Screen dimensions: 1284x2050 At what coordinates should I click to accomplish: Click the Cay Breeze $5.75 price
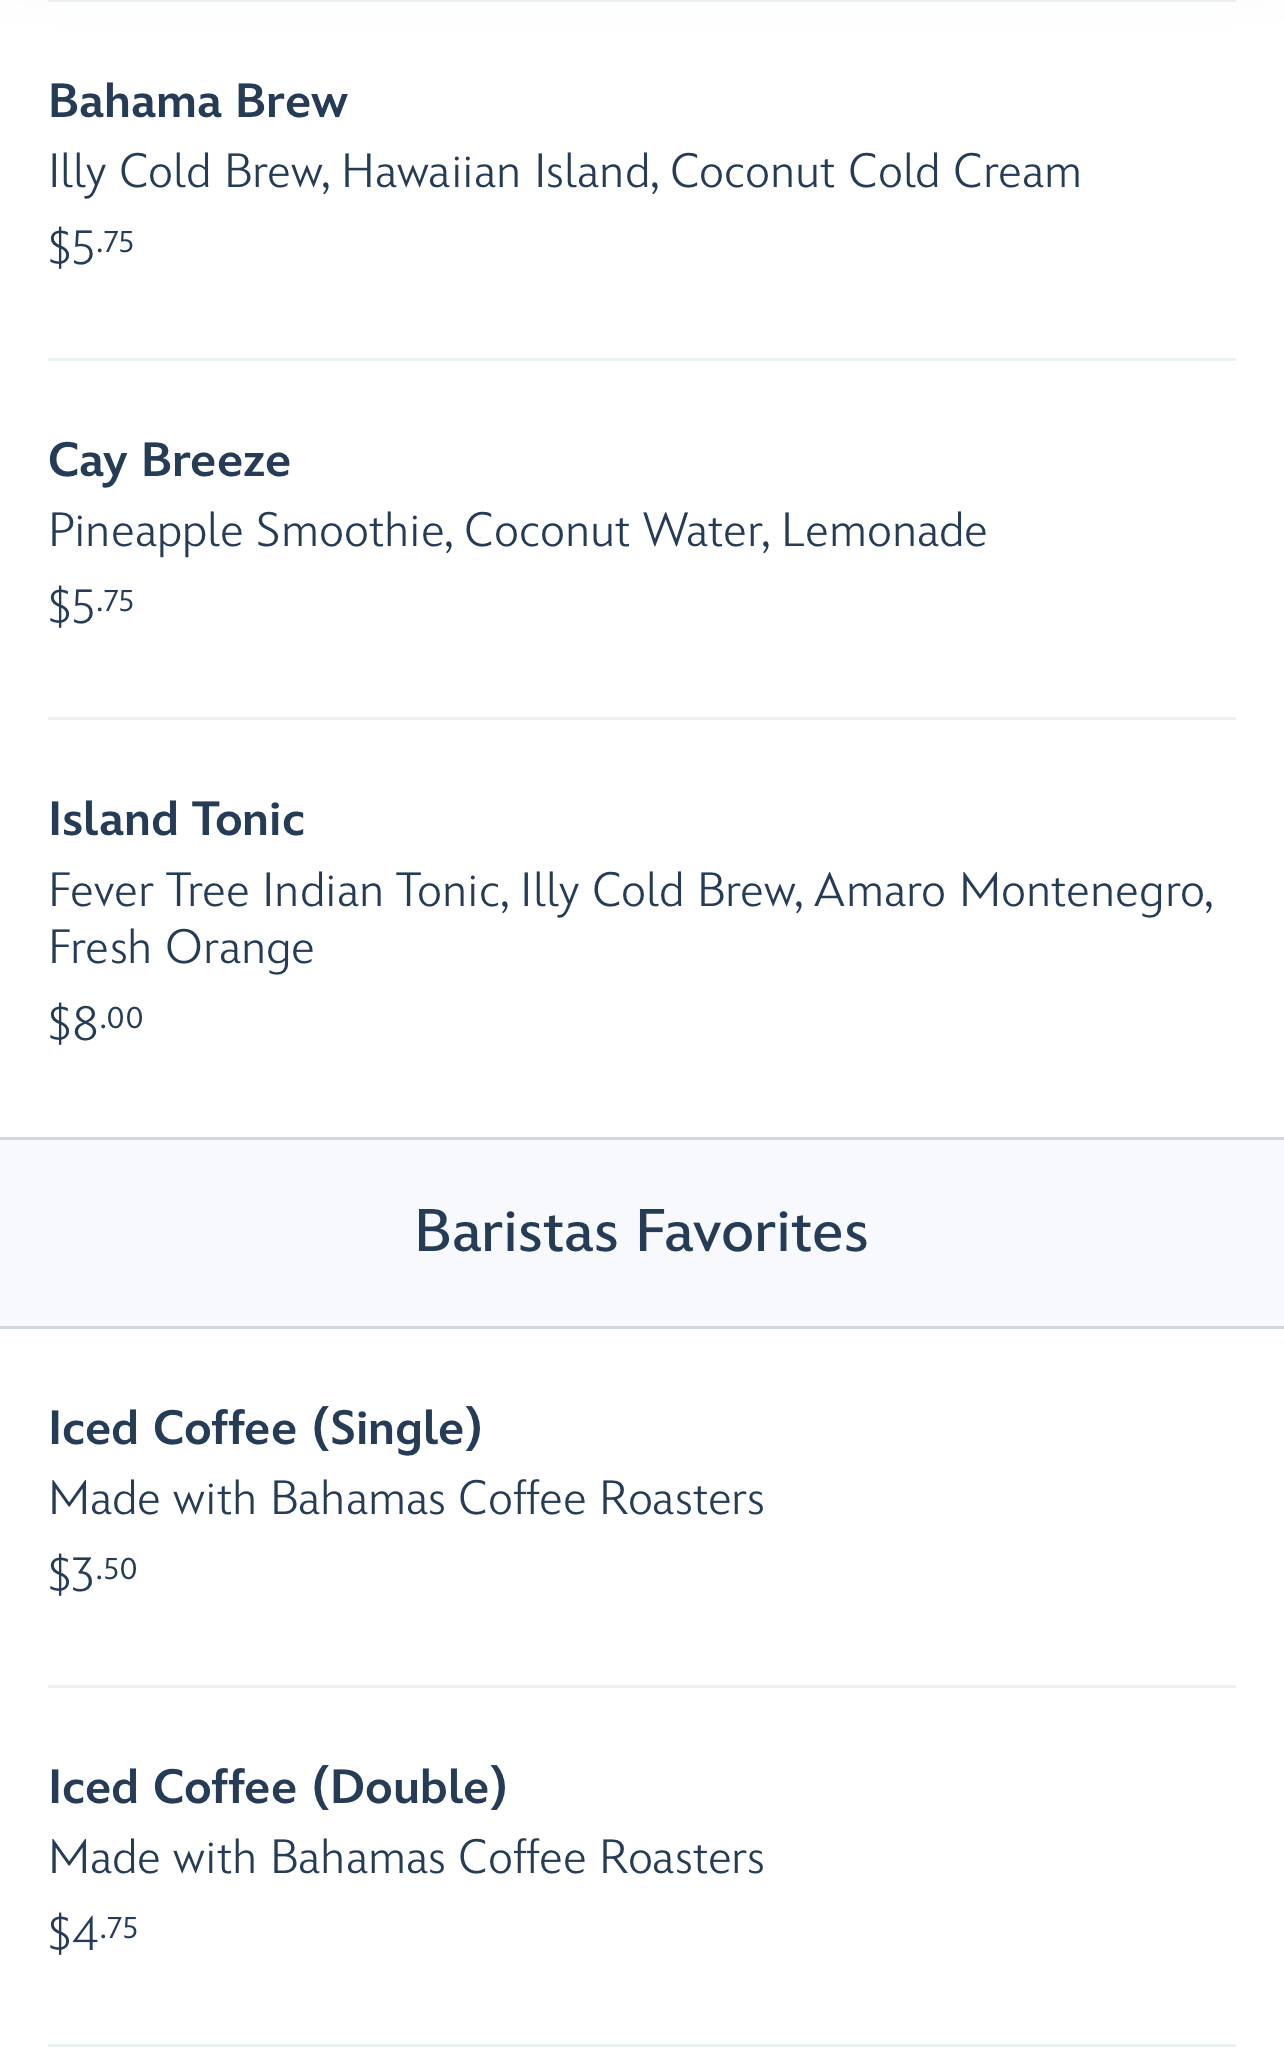91,605
